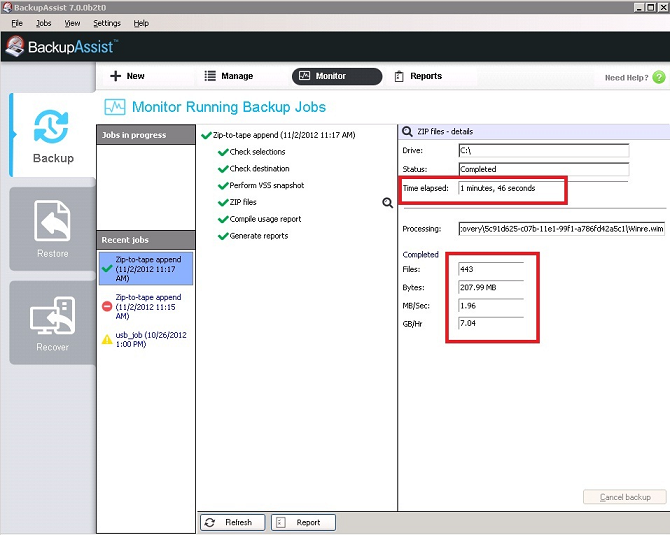
Task: Click the Bytes field showing 207.99 MB
Action: (491, 287)
